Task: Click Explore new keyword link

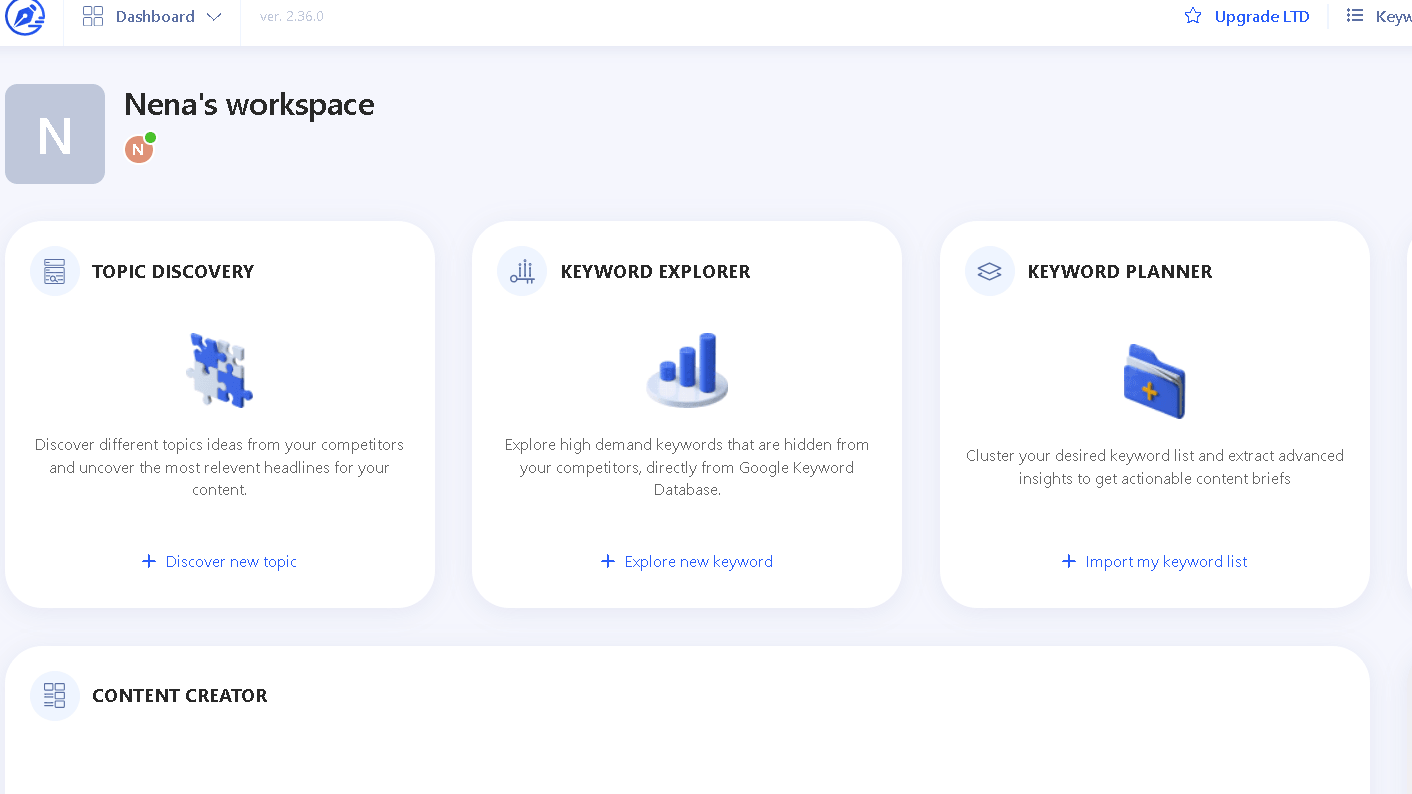Action: 699,562
